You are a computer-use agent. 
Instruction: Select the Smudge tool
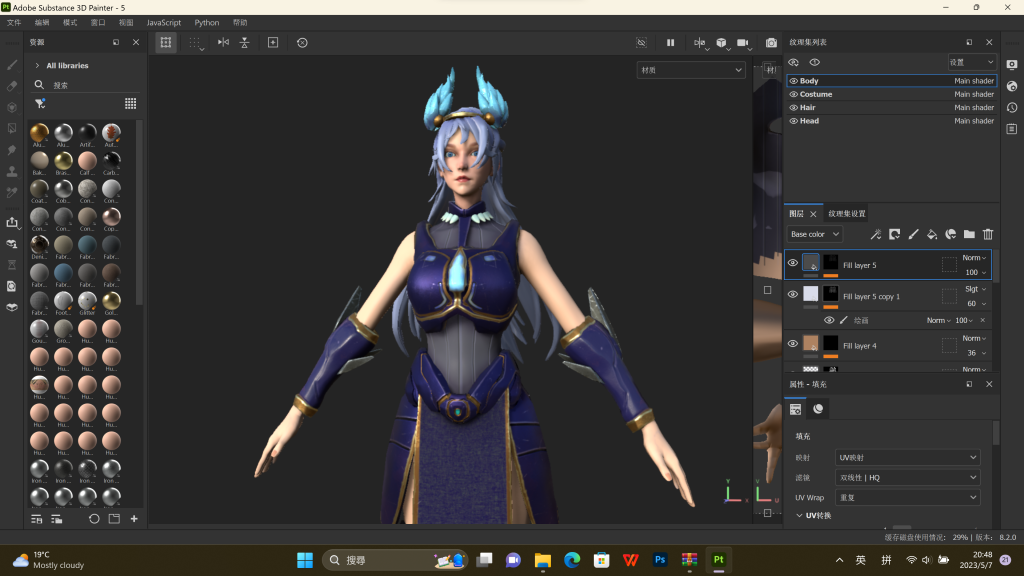click(12, 150)
